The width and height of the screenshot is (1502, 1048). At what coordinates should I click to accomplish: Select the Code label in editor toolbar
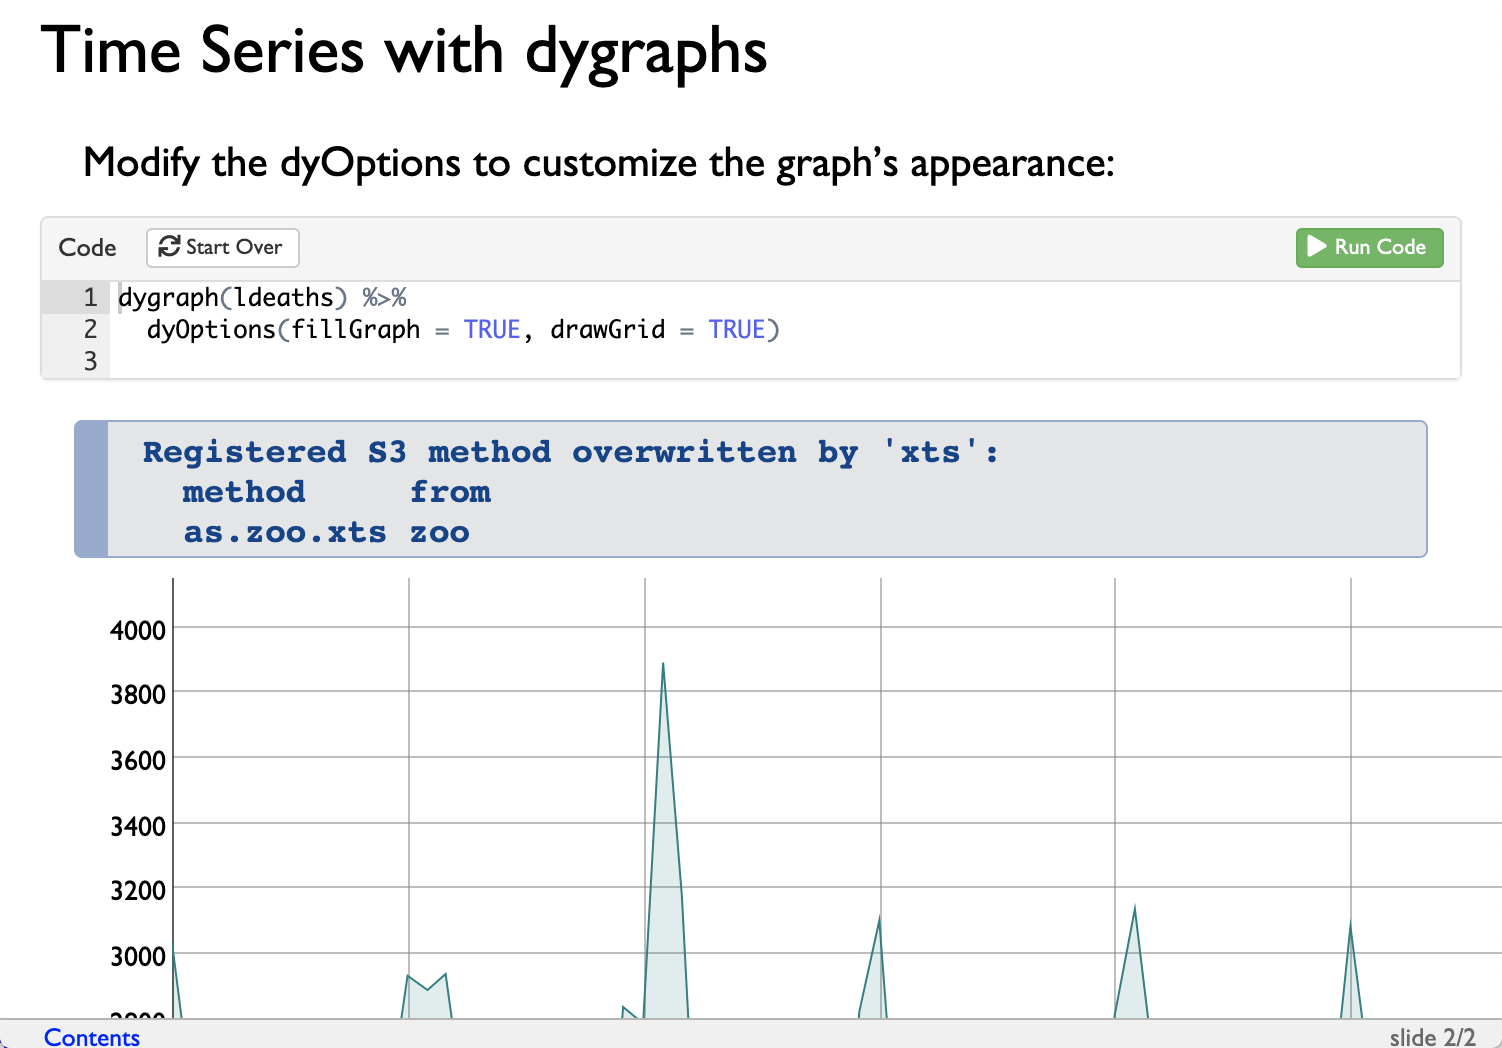tap(86, 247)
